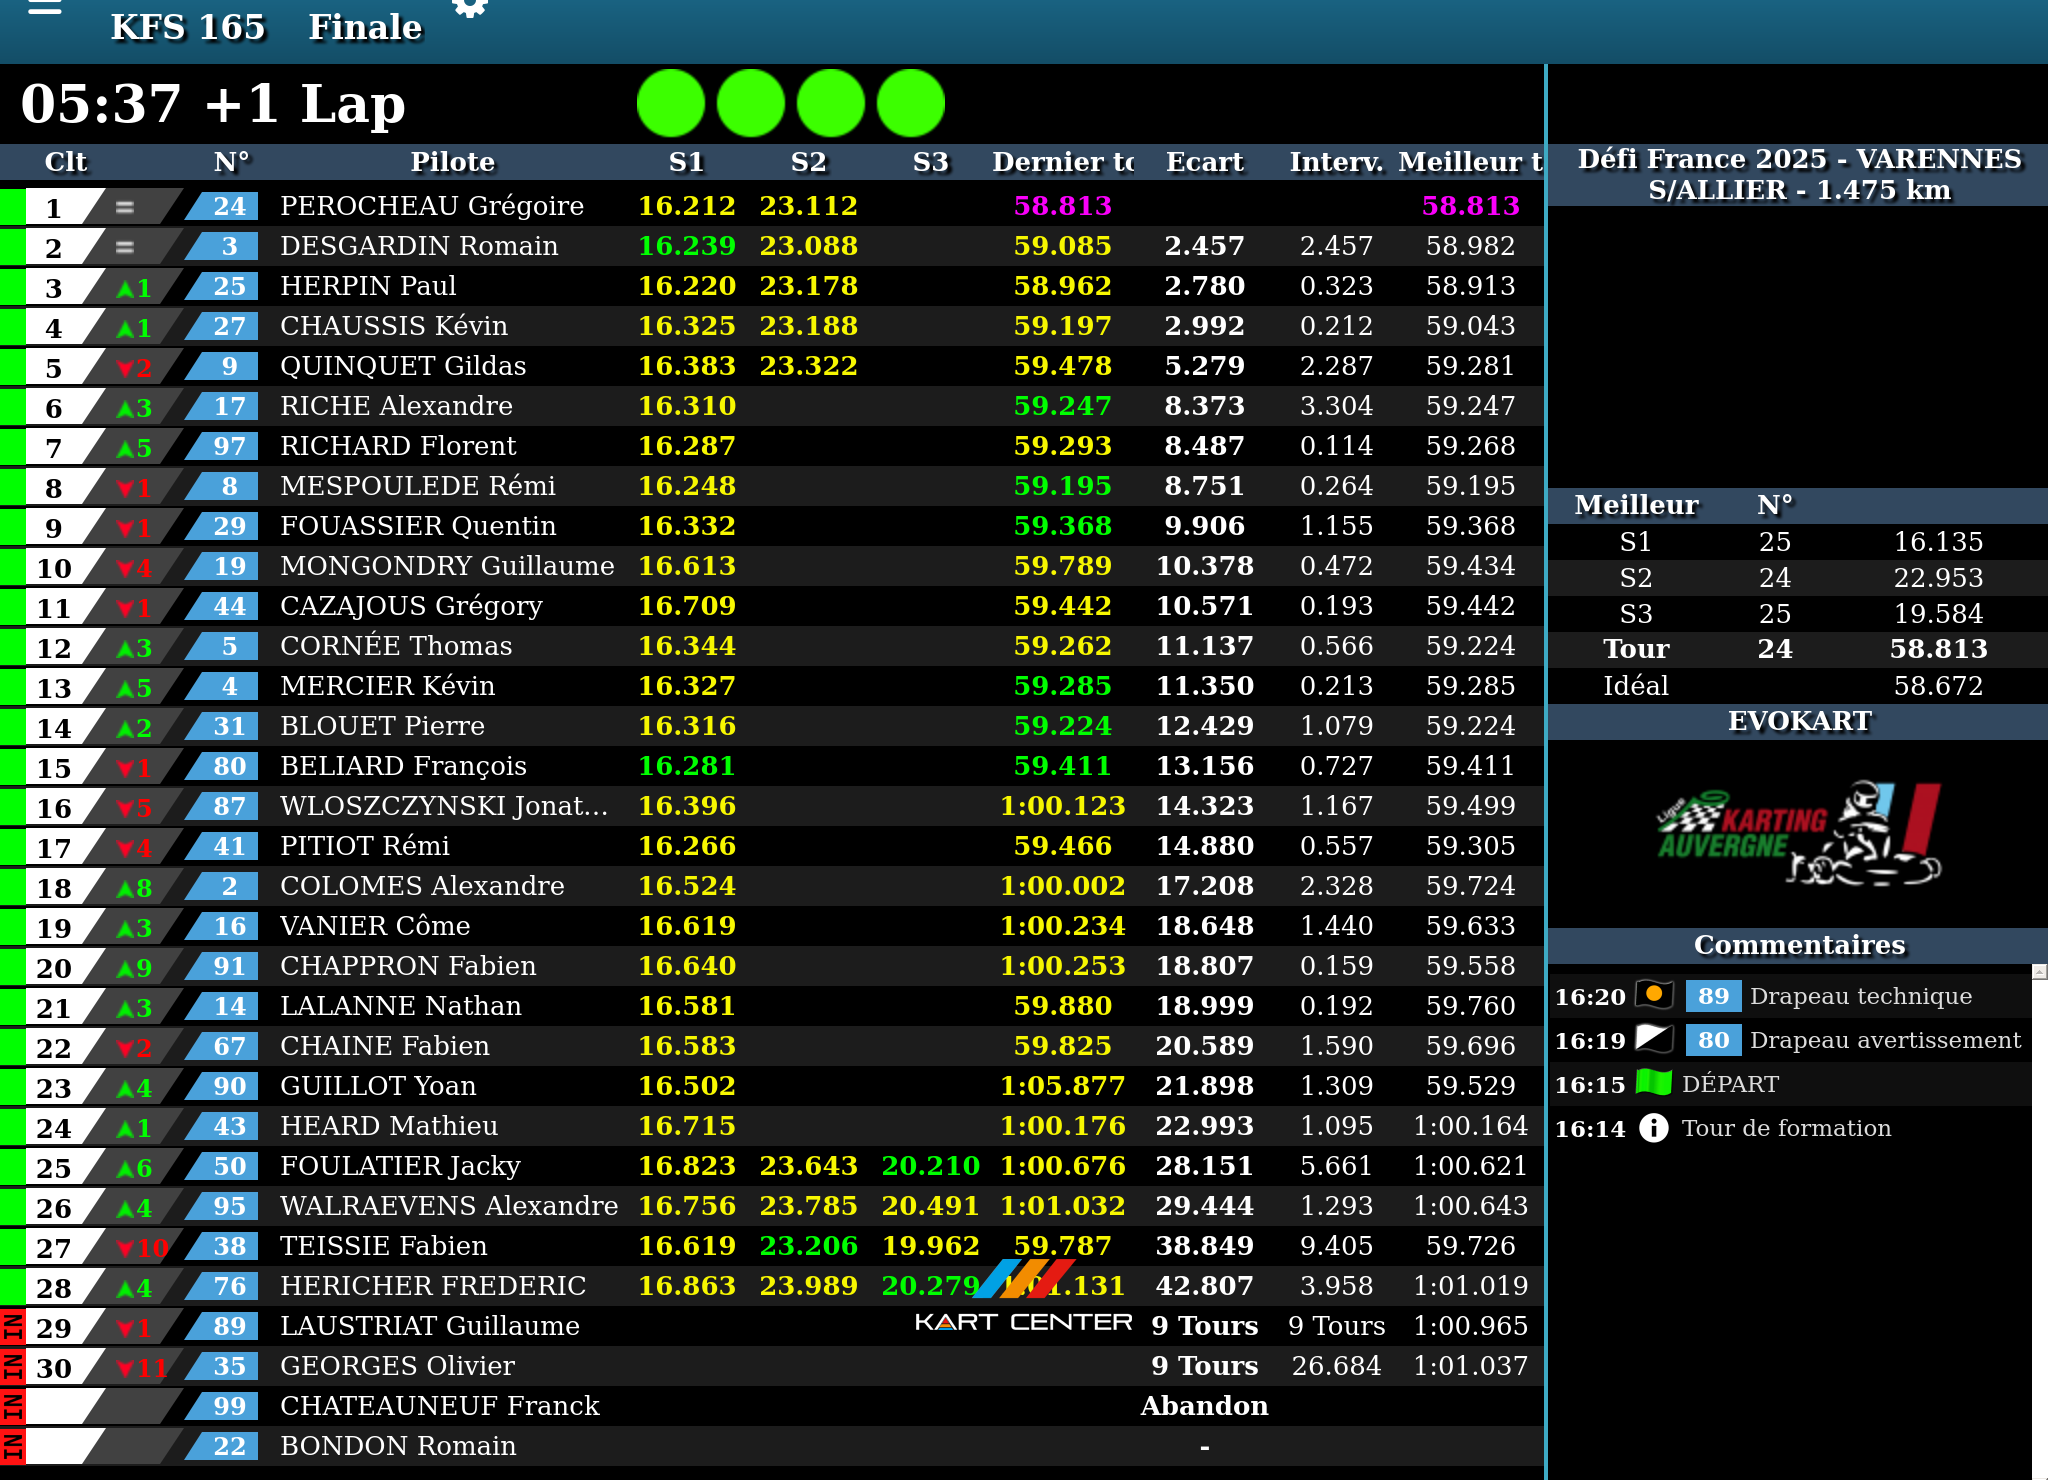Sort by Ecart column header

1204,162
